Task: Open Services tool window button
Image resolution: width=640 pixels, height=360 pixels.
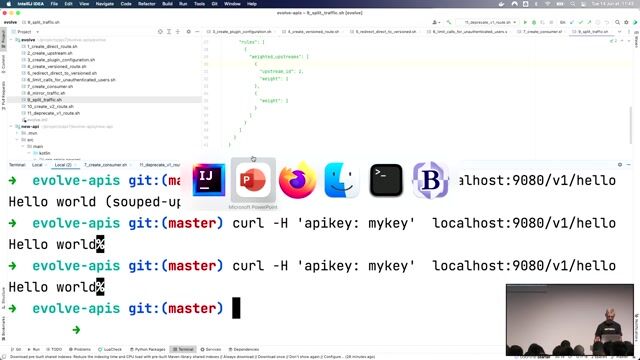Action: (211, 349)
